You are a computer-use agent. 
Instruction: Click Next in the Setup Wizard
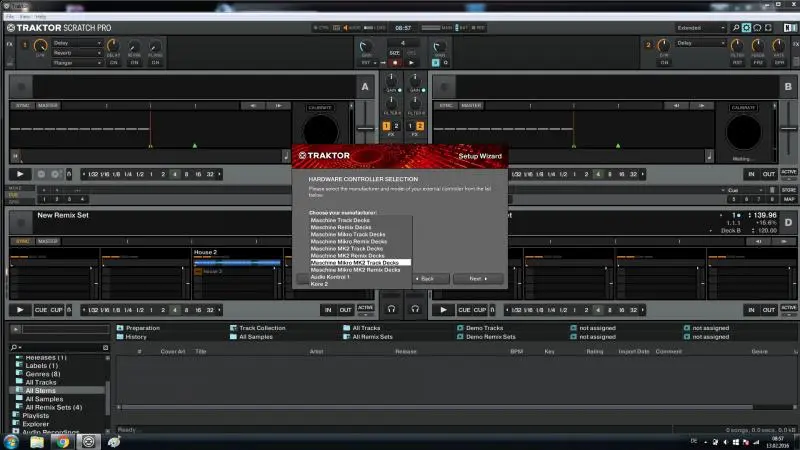click(477, 279)
